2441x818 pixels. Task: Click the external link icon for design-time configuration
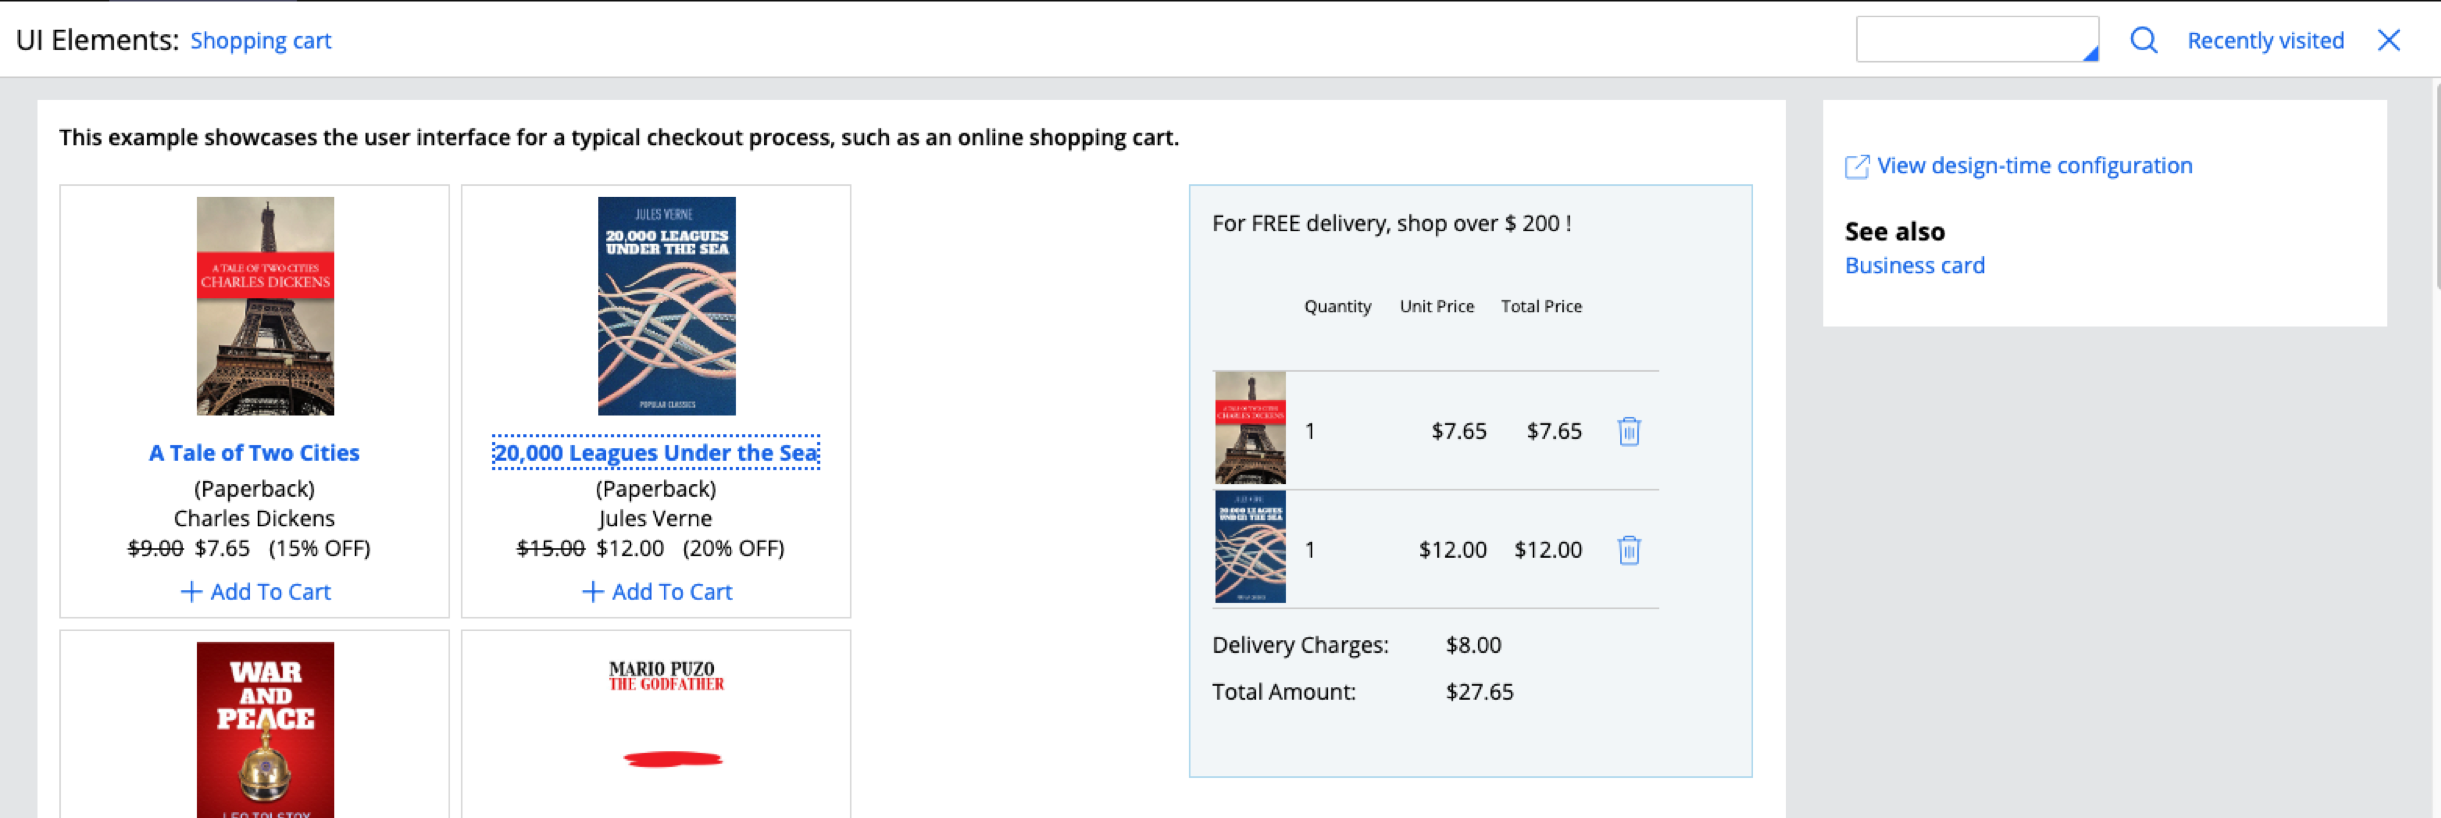pos(1857,167)
